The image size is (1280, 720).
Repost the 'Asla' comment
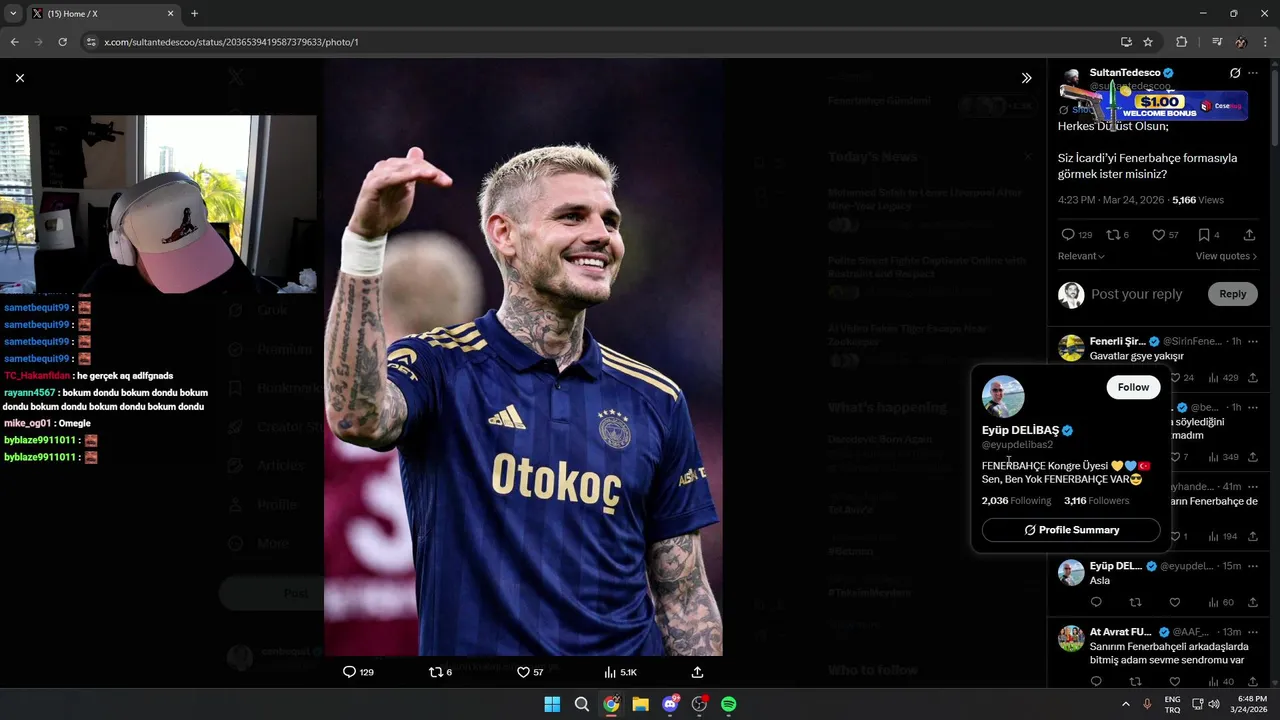(x=1135, y=602)
